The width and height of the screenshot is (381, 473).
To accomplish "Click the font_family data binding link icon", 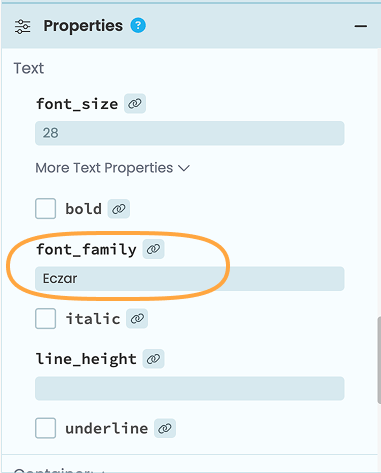I will coord(153,249).
